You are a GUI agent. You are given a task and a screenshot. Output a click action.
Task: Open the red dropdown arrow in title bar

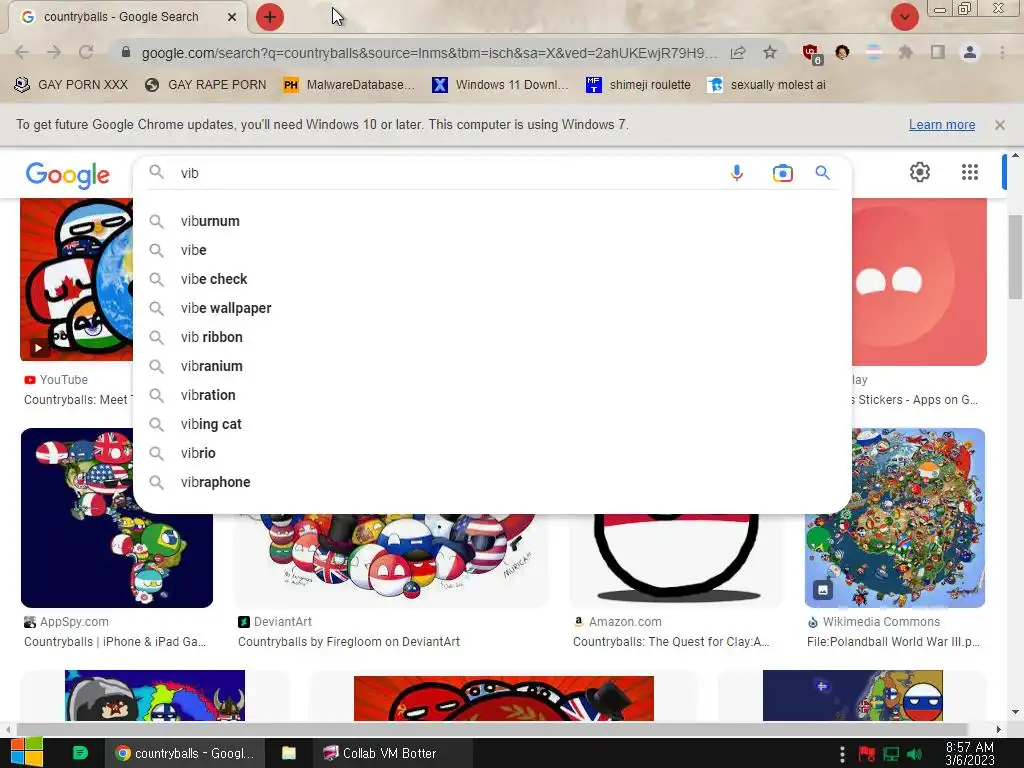904,17
